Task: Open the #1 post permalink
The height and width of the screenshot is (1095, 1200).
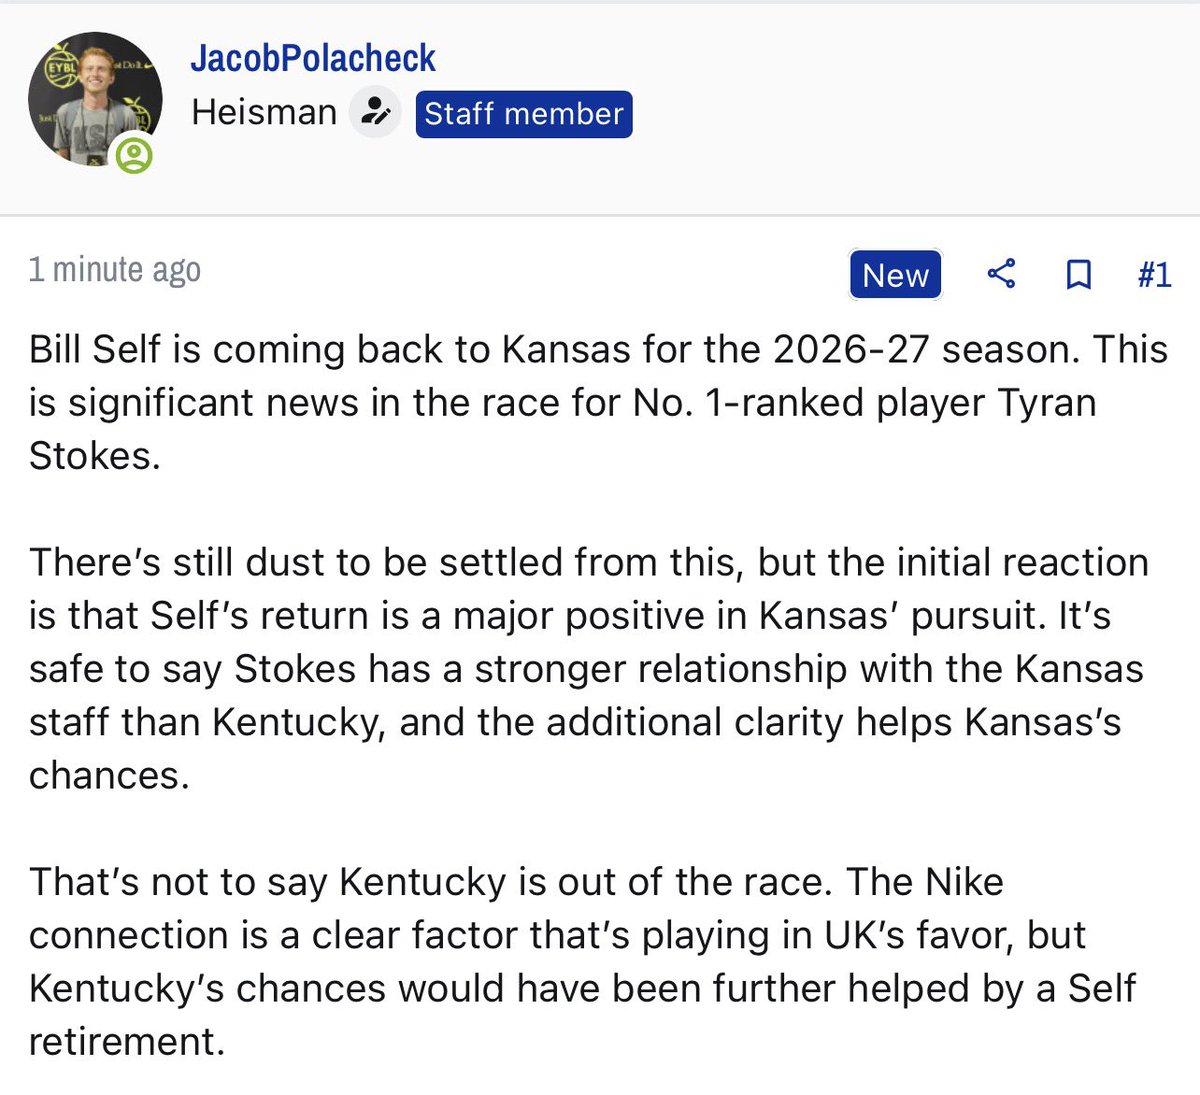Action: pos(1154,274)
